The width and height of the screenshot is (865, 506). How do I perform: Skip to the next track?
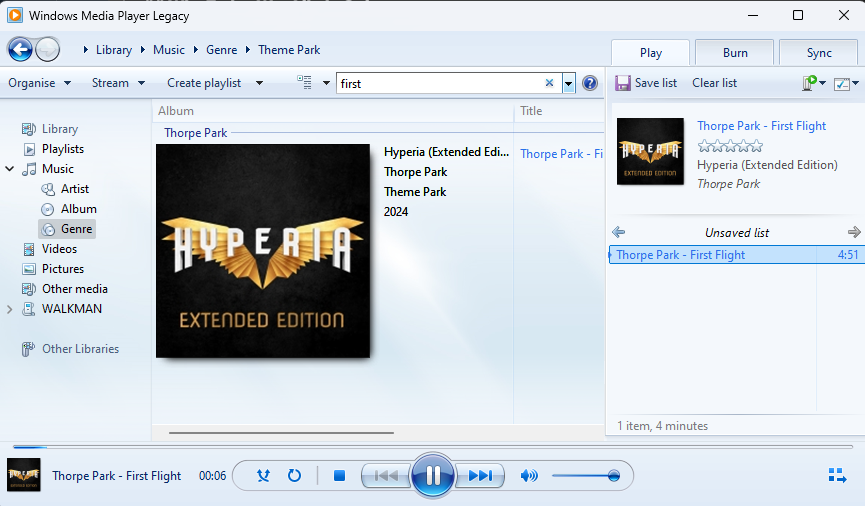coord(480,475)
